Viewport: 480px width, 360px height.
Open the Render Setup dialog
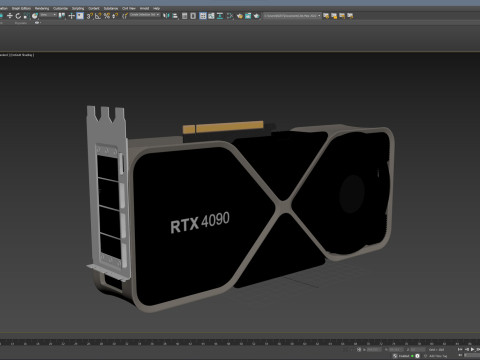240,16
